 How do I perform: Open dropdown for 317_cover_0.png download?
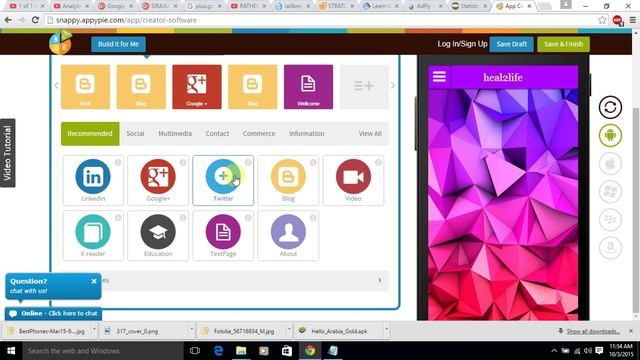click(x=191, y=329)
